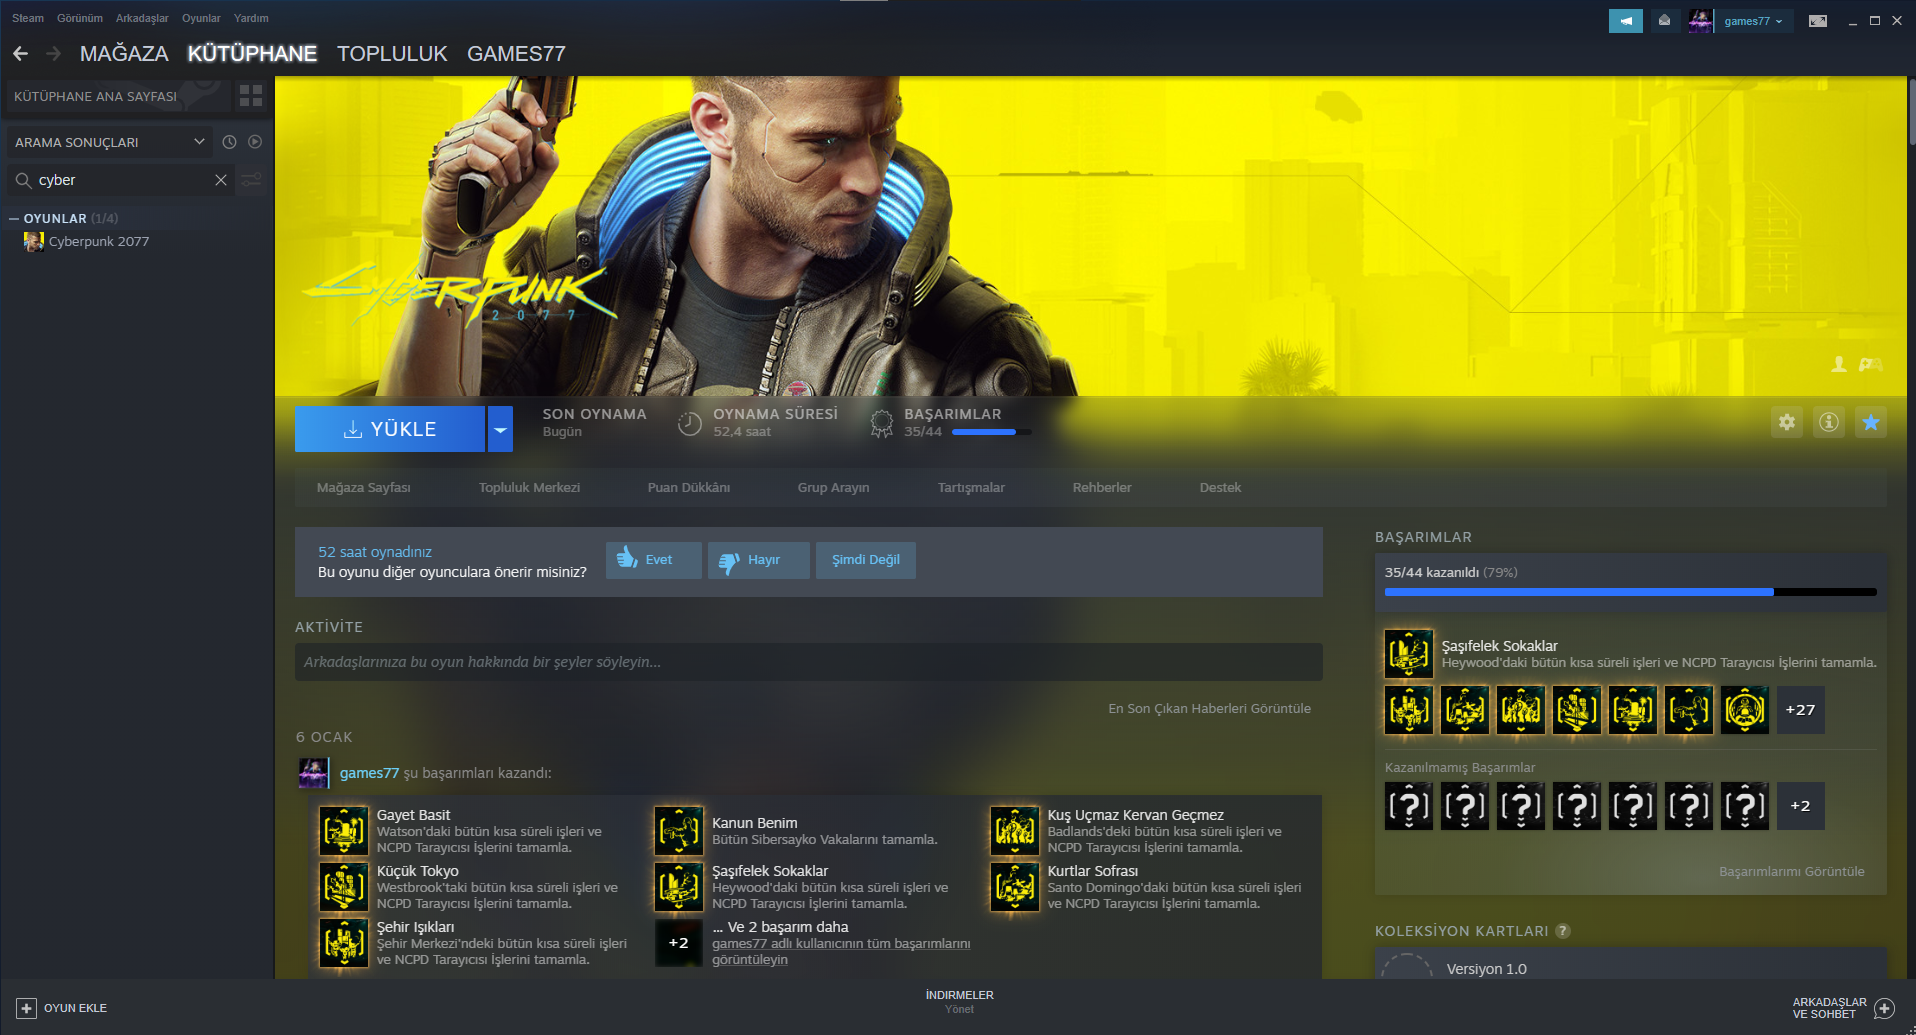This screenshot has width=1916, height=1035.
Task: Click the Cyberpunk 2077 icon in the game list
Action: click(34, 242)
